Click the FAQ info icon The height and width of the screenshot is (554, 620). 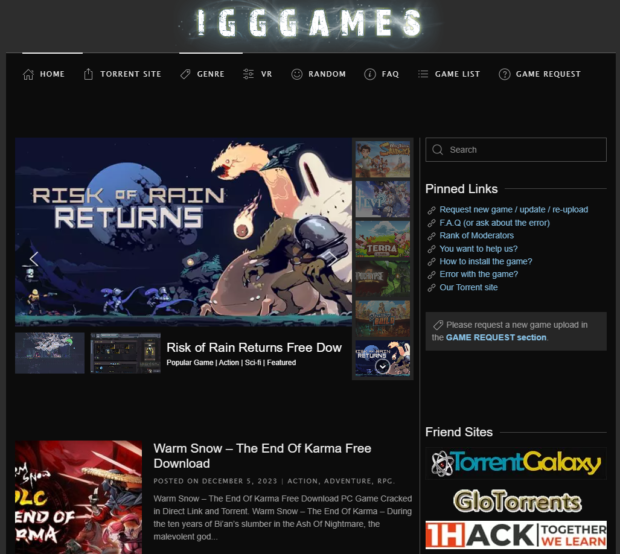[x=370, y=74]
